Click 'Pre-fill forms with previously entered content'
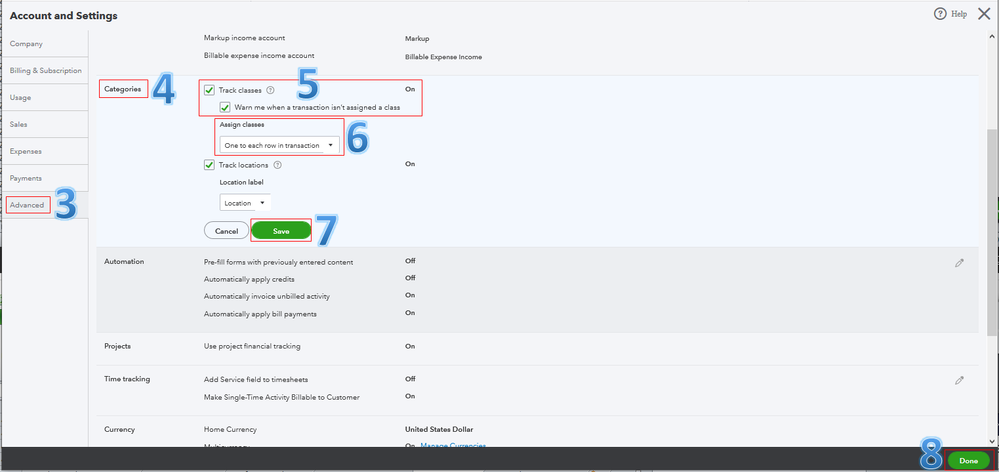This screenshot has height=472, width=999. coord(278,262)
